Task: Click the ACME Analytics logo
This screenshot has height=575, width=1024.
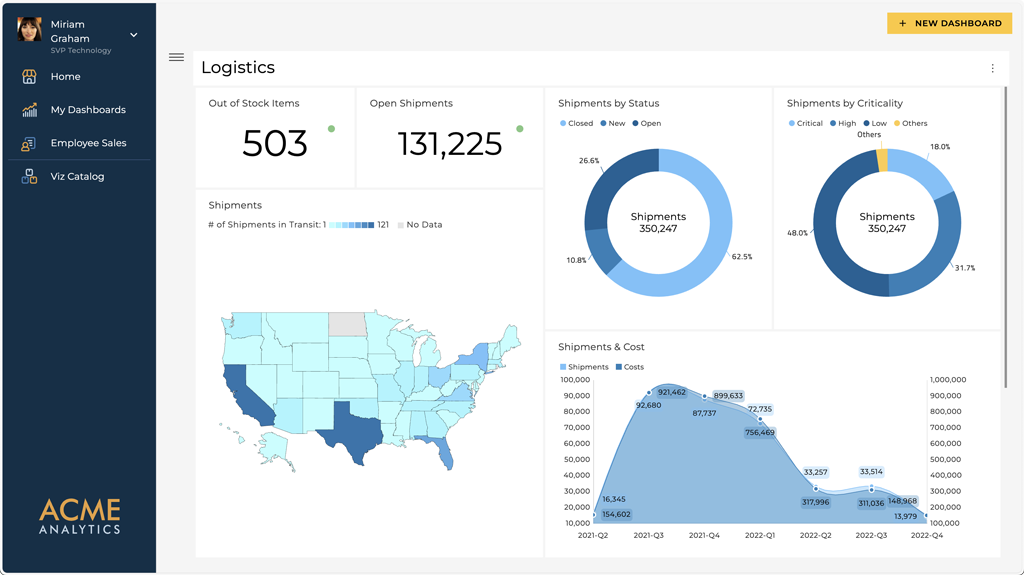Action: 79,516
